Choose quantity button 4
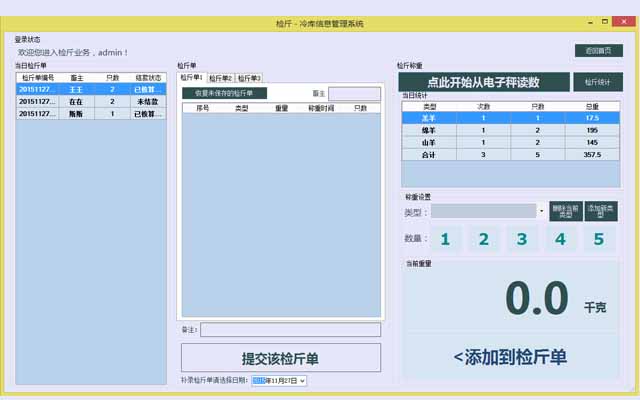 click(x=560, y=239)
